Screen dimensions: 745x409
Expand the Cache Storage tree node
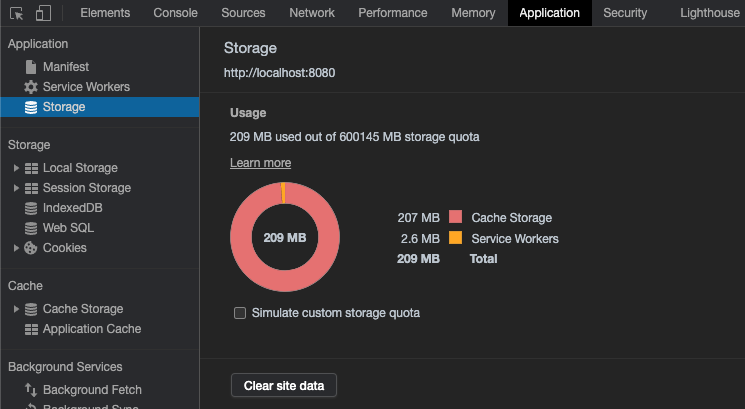click(16, 309)
